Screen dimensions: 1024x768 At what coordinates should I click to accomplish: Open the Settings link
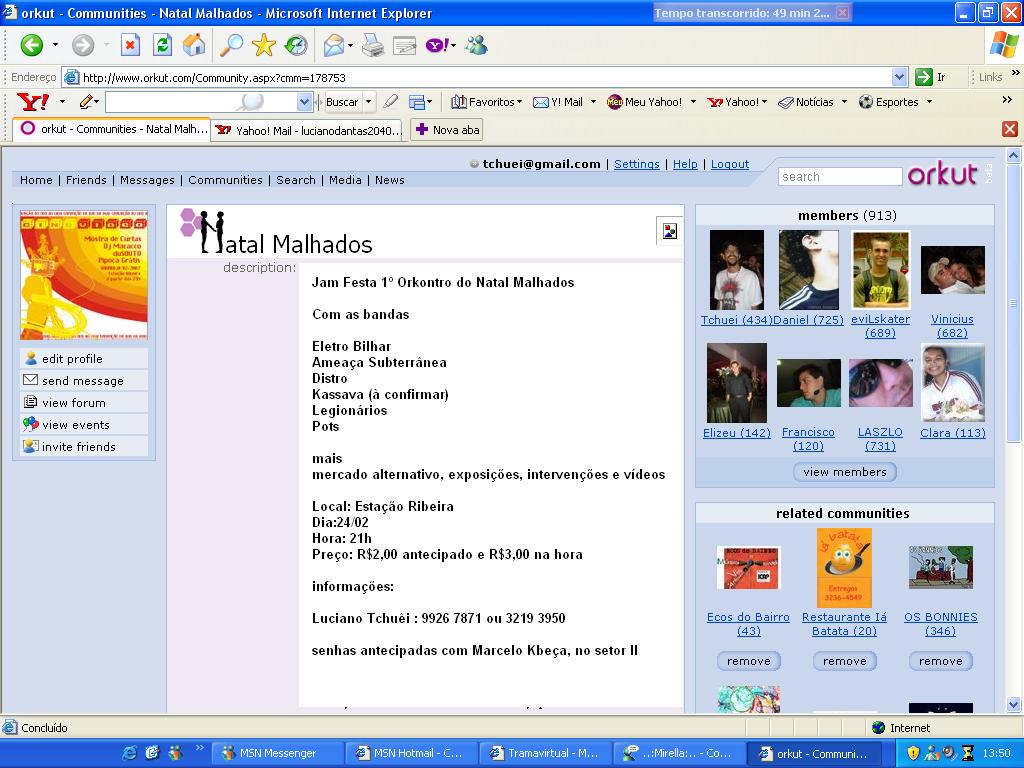(x=637, y=165)
